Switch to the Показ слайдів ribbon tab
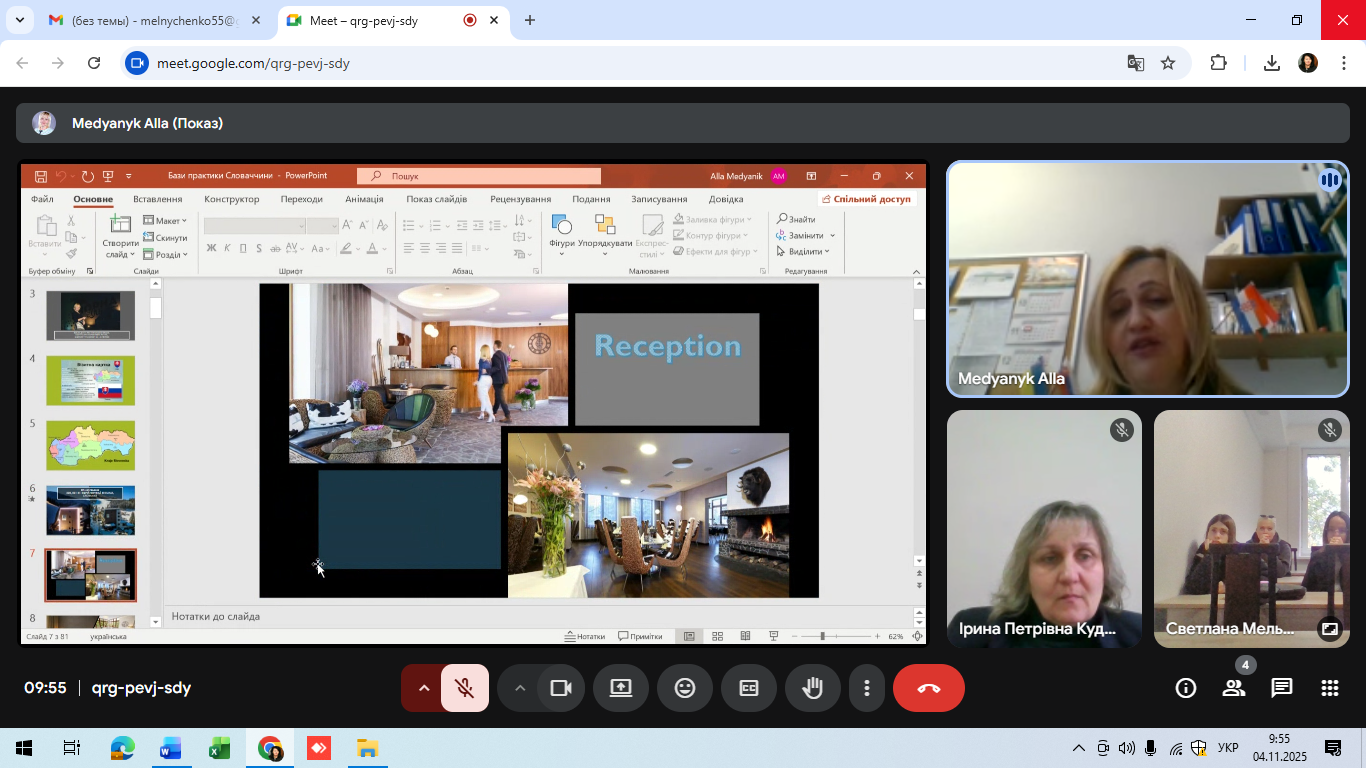 click(437, 199)
